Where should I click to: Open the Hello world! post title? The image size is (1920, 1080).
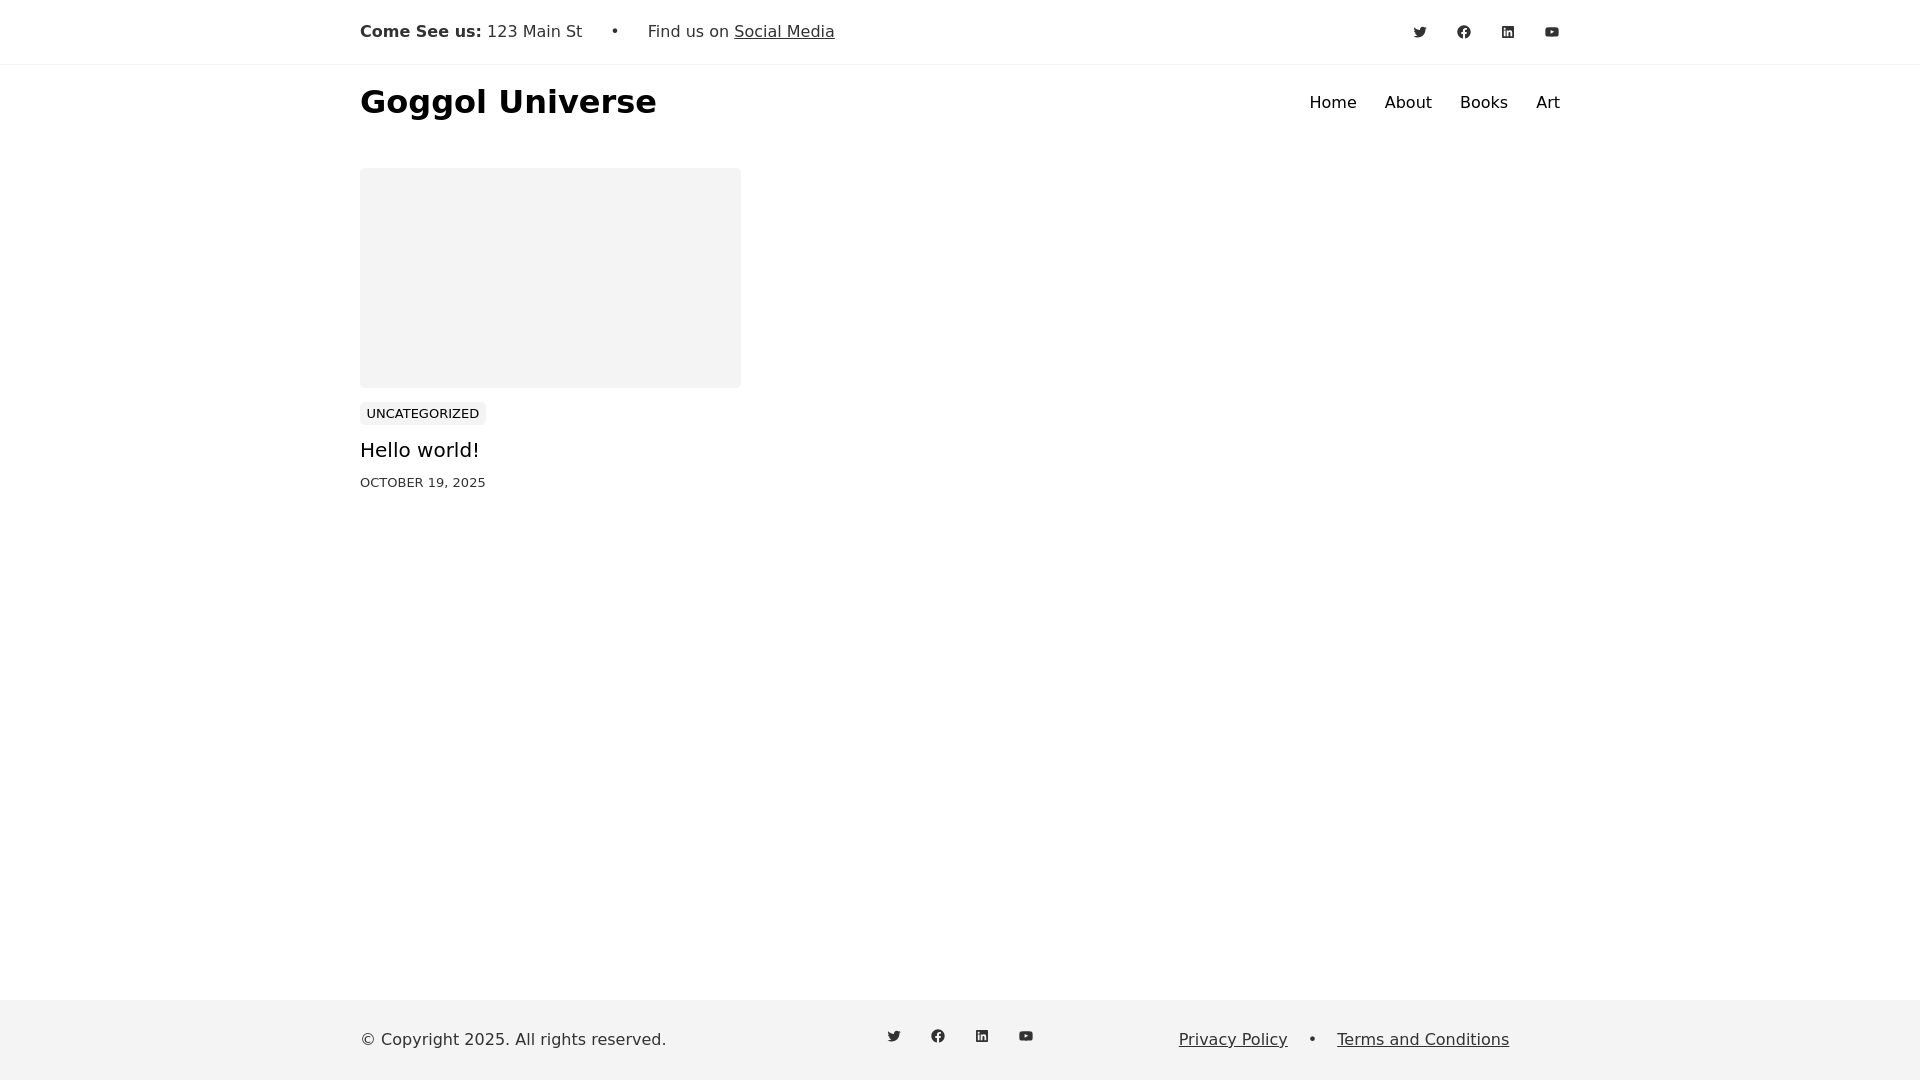419,450
